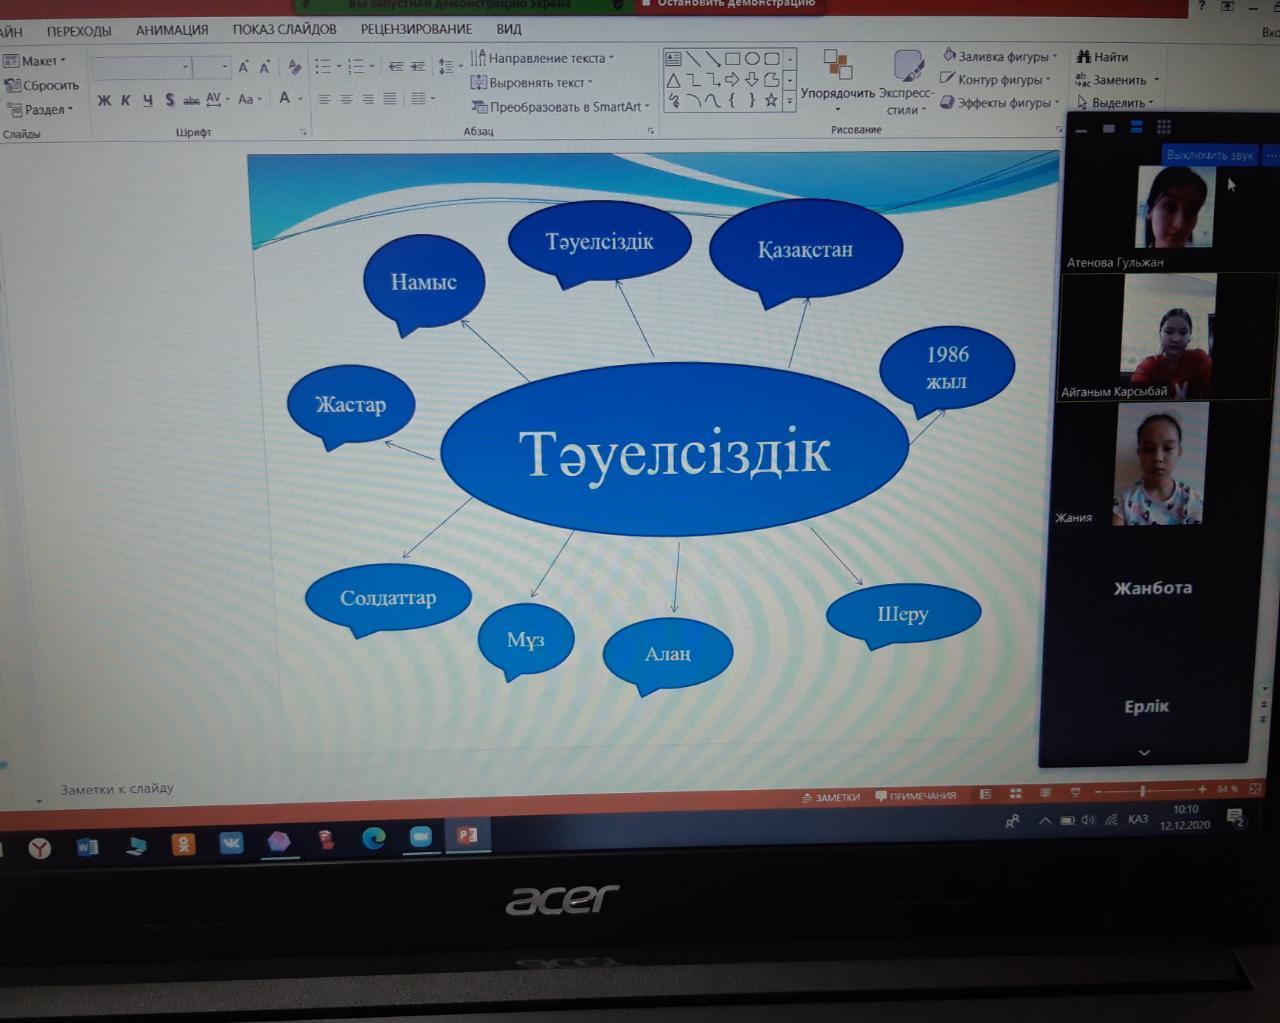Open the font name combo box
1280x1023 pixels.
141,67
